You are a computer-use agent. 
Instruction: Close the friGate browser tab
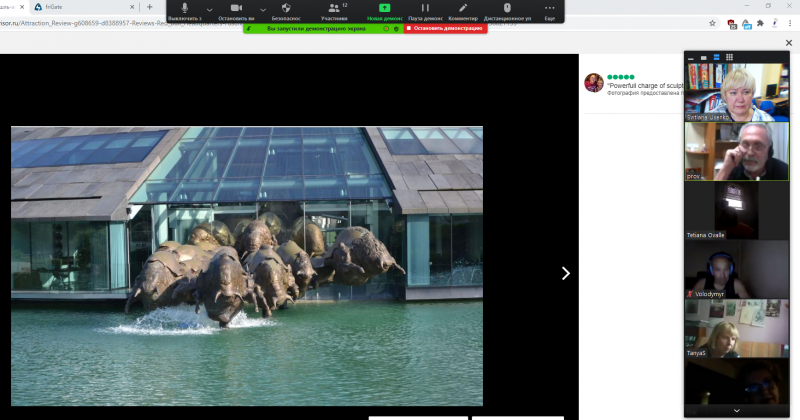(x=132, y=7)
